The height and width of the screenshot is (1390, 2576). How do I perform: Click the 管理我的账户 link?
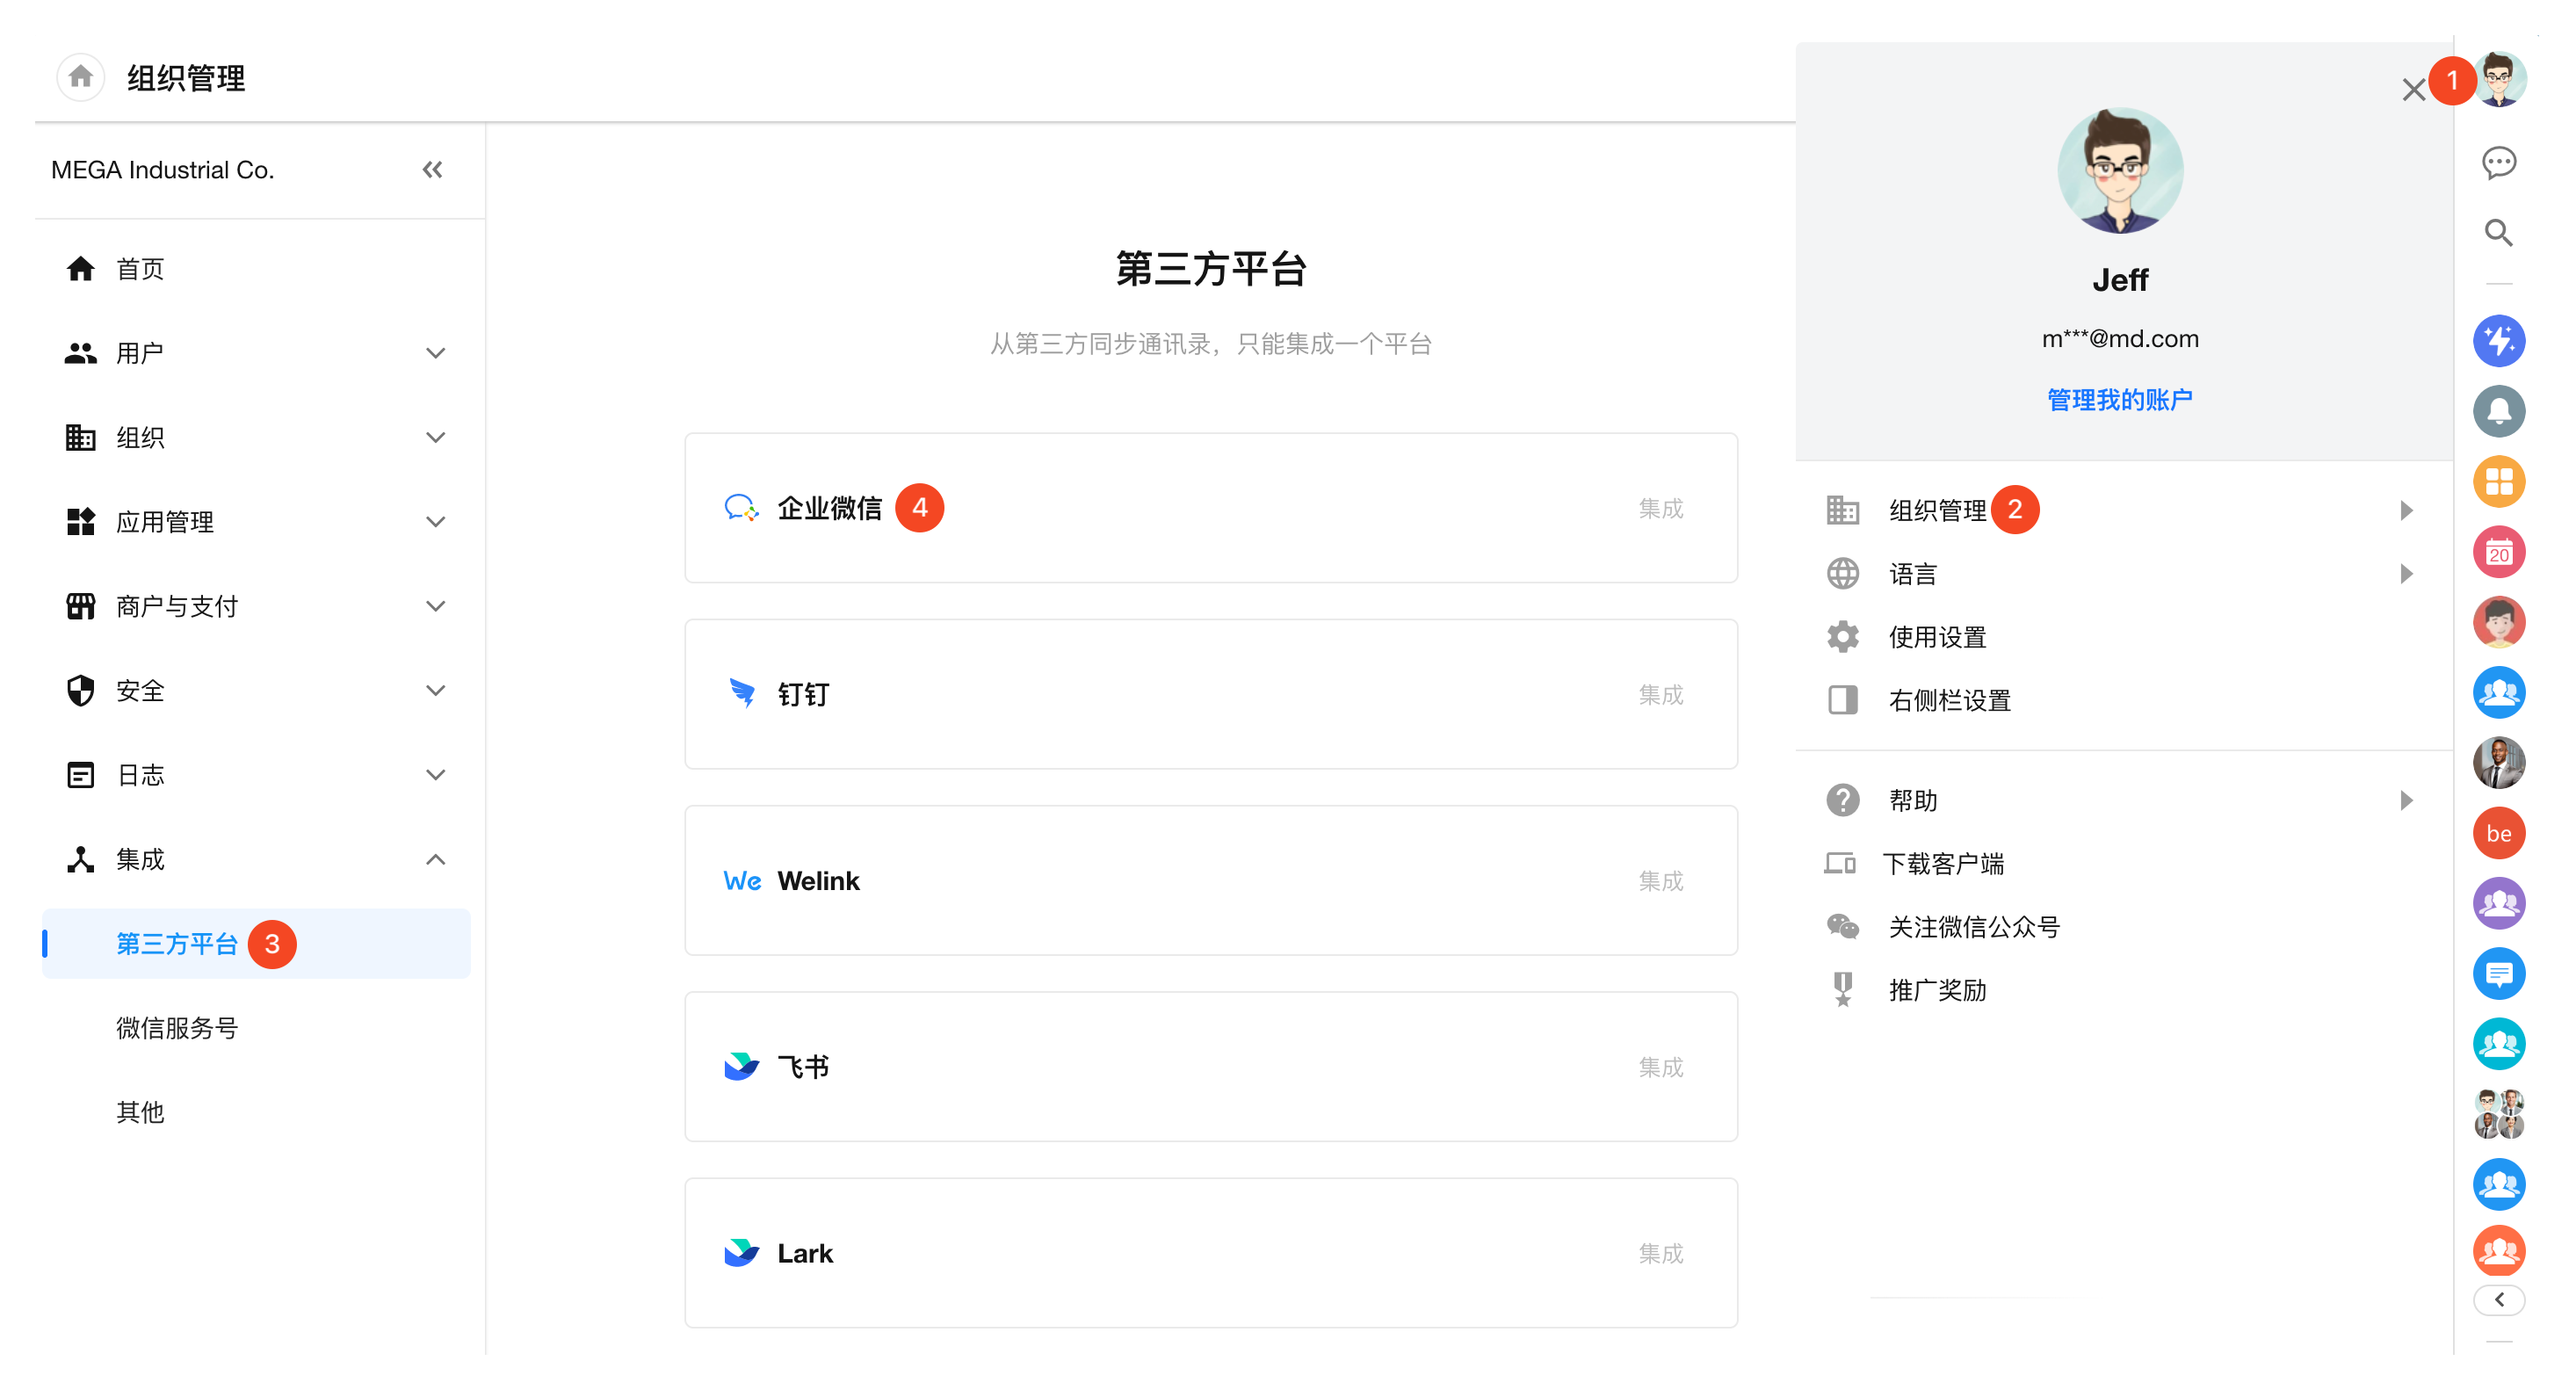(2119, 400)
